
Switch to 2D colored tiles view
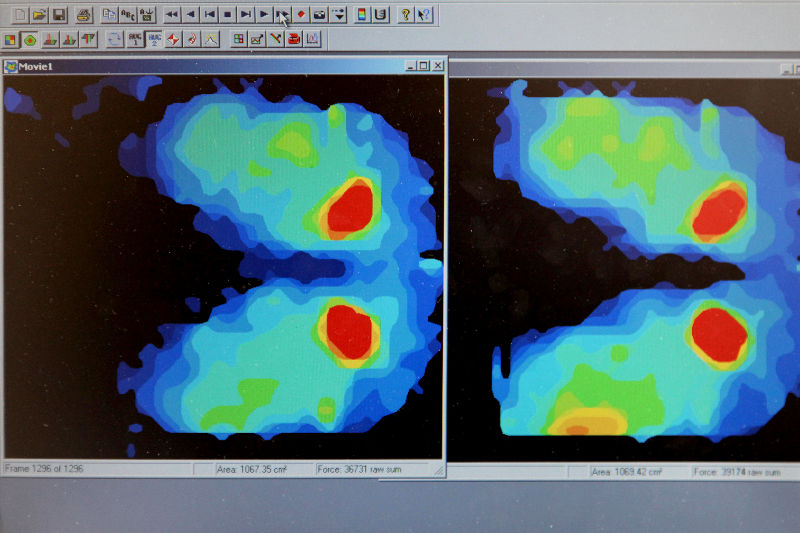[10, 40]
